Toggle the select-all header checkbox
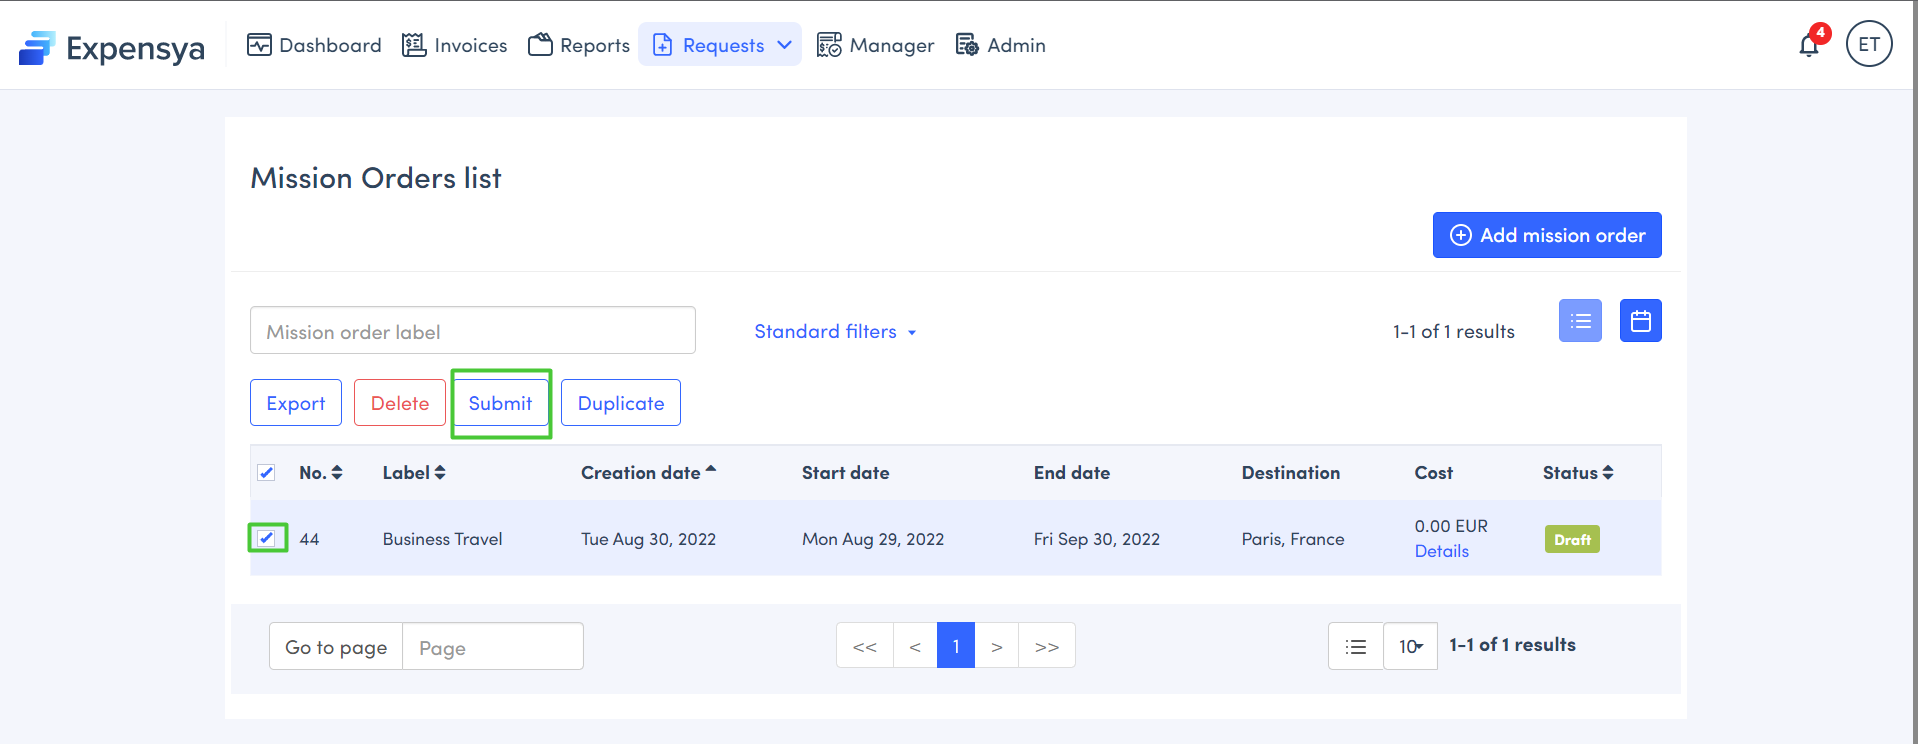Screen dimensions: 1918x744 (x=266, y=473)
